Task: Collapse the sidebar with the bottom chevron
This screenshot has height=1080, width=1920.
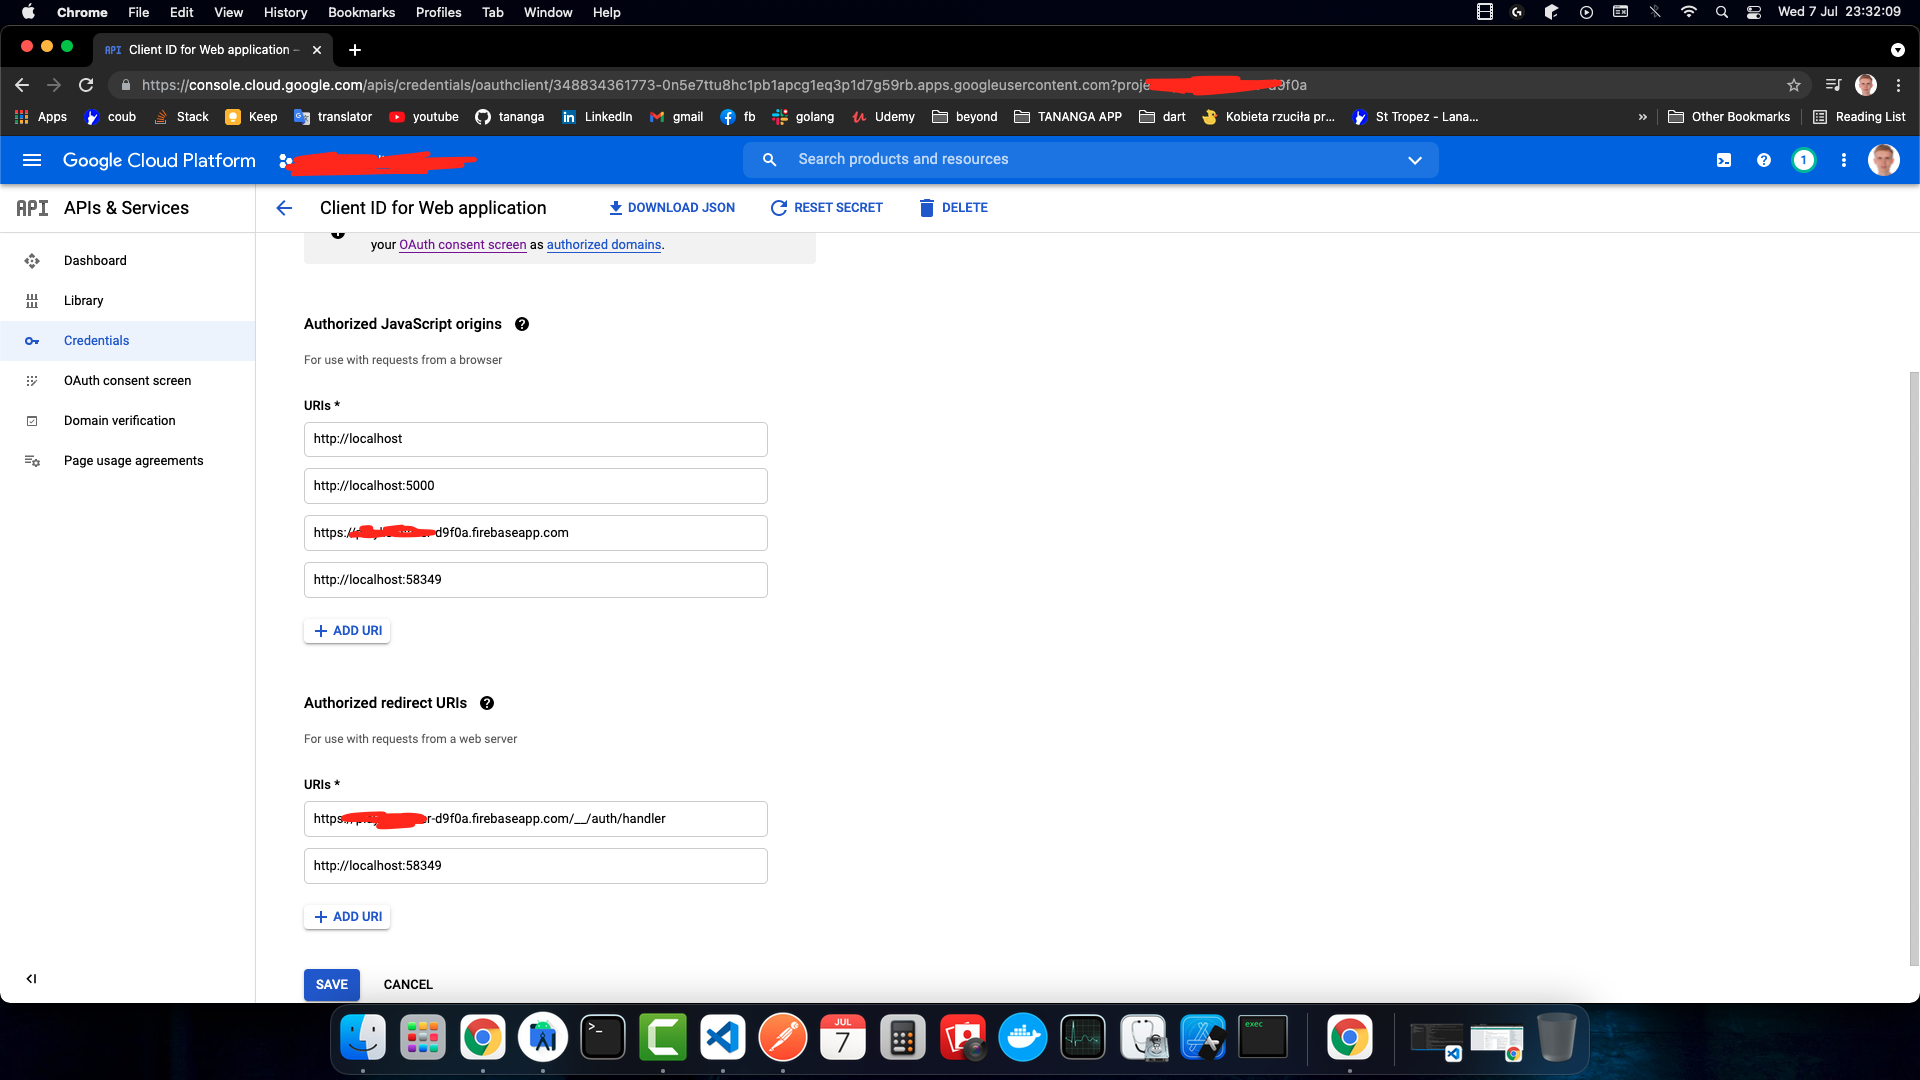Action: pyautogui.click(x=31, y=979)
